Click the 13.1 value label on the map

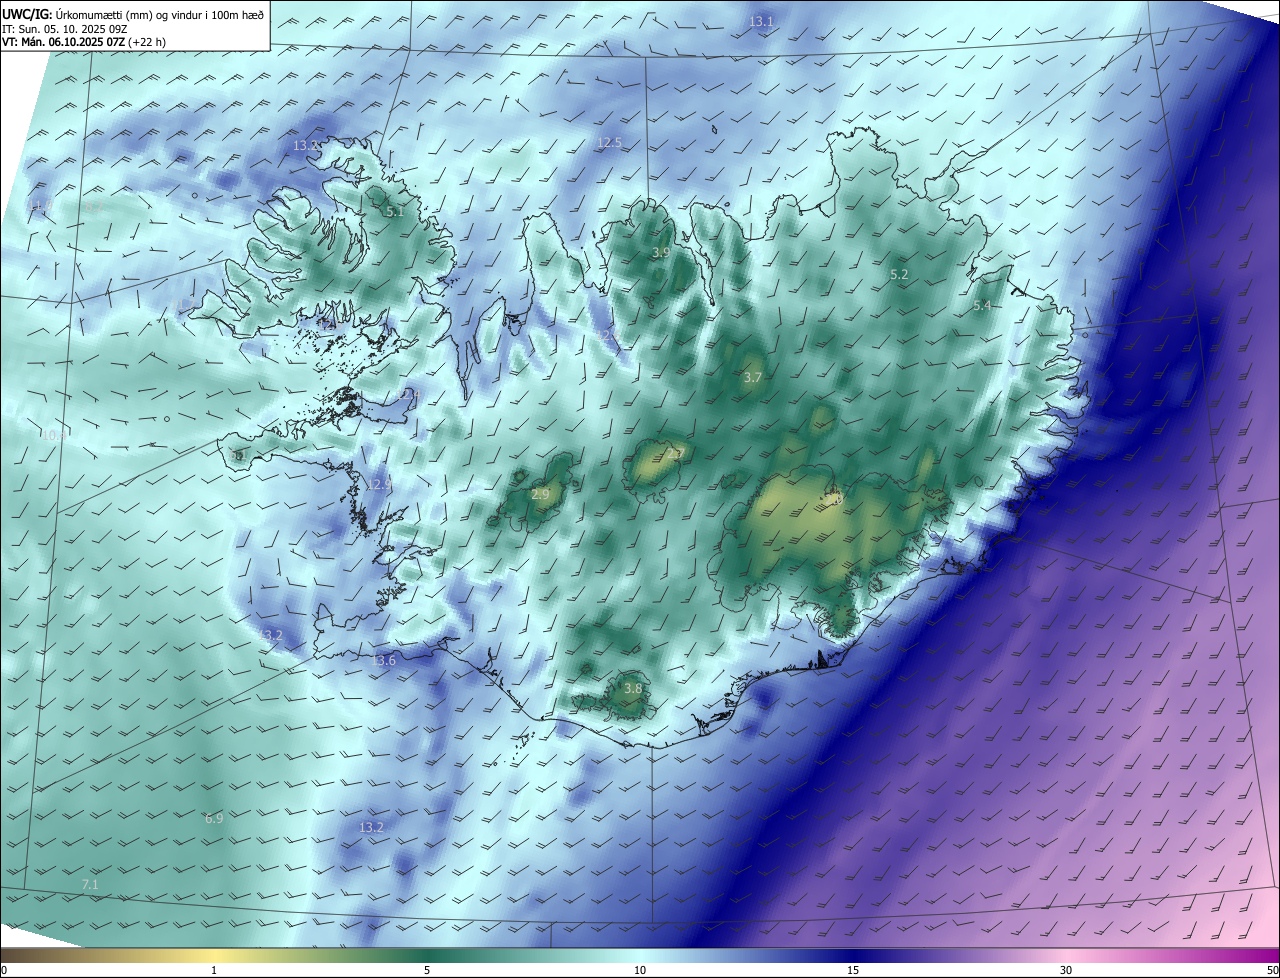click(762, 21)
